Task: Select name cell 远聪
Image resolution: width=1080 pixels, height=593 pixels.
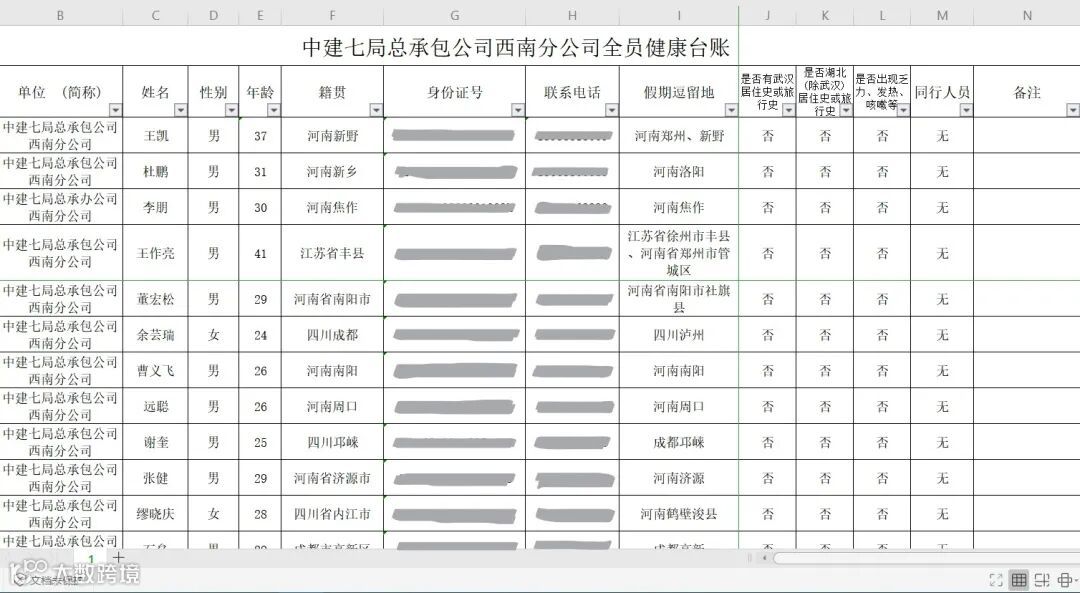Action: (156, 406)
